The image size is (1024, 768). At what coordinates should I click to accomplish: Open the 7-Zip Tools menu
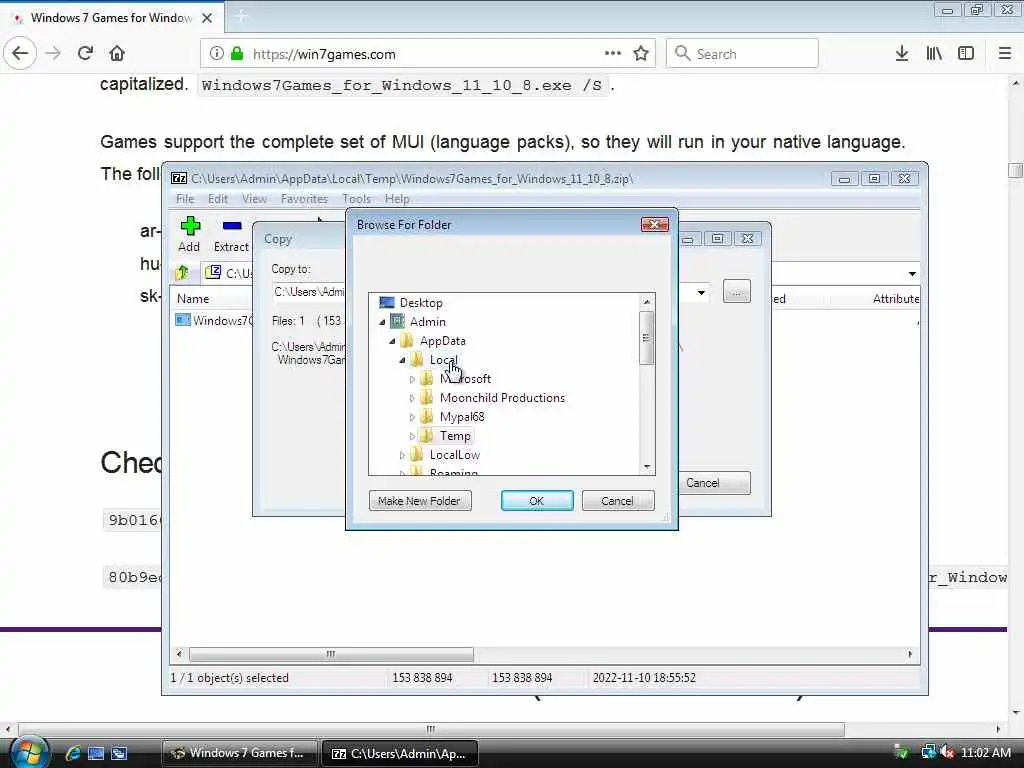(x=356, y=199)
